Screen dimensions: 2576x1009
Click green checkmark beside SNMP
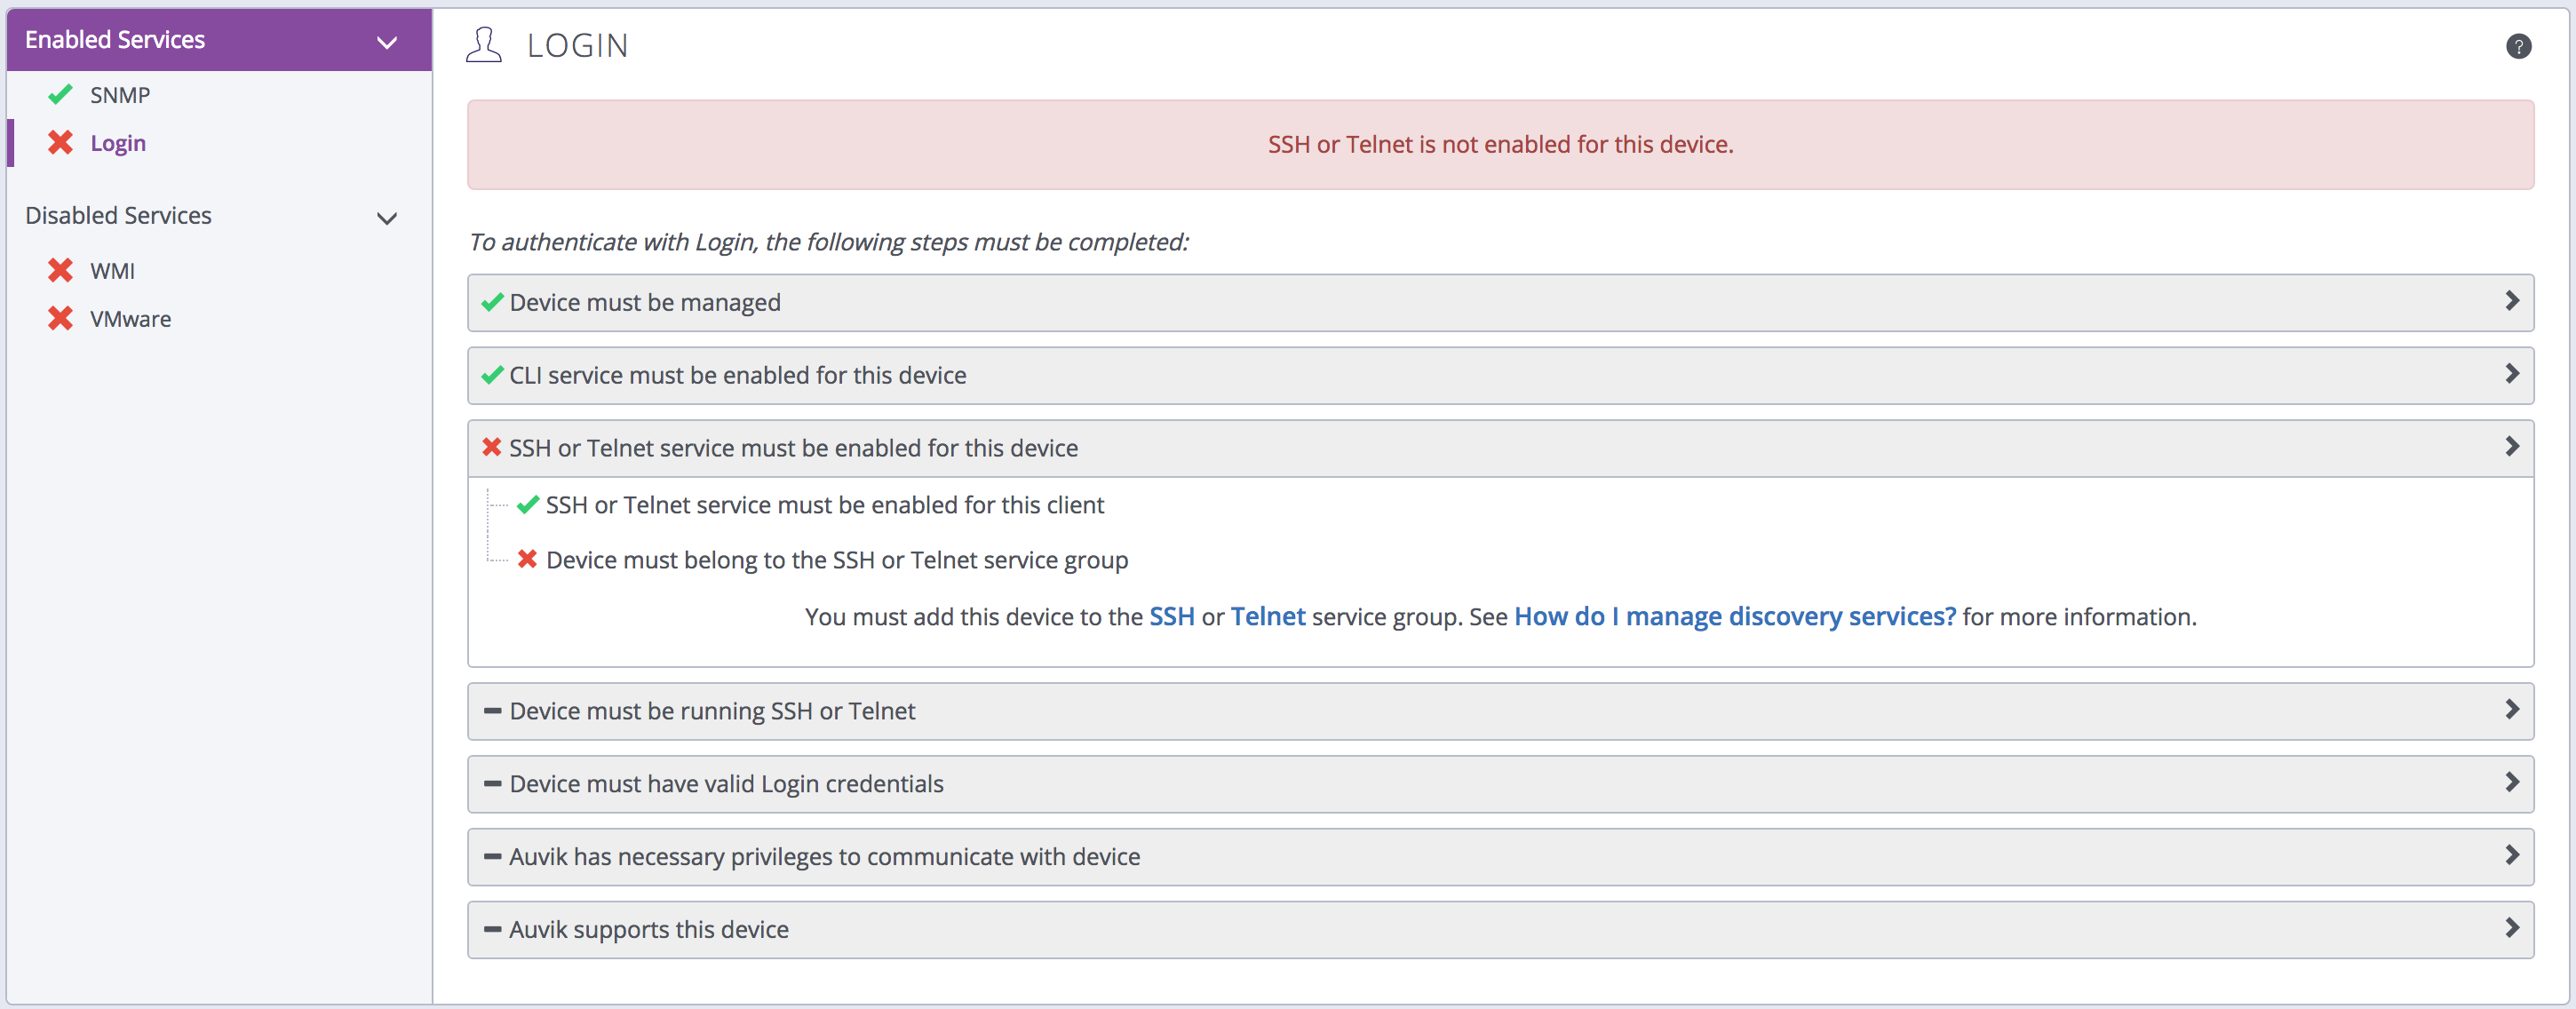tap(60, 95)
